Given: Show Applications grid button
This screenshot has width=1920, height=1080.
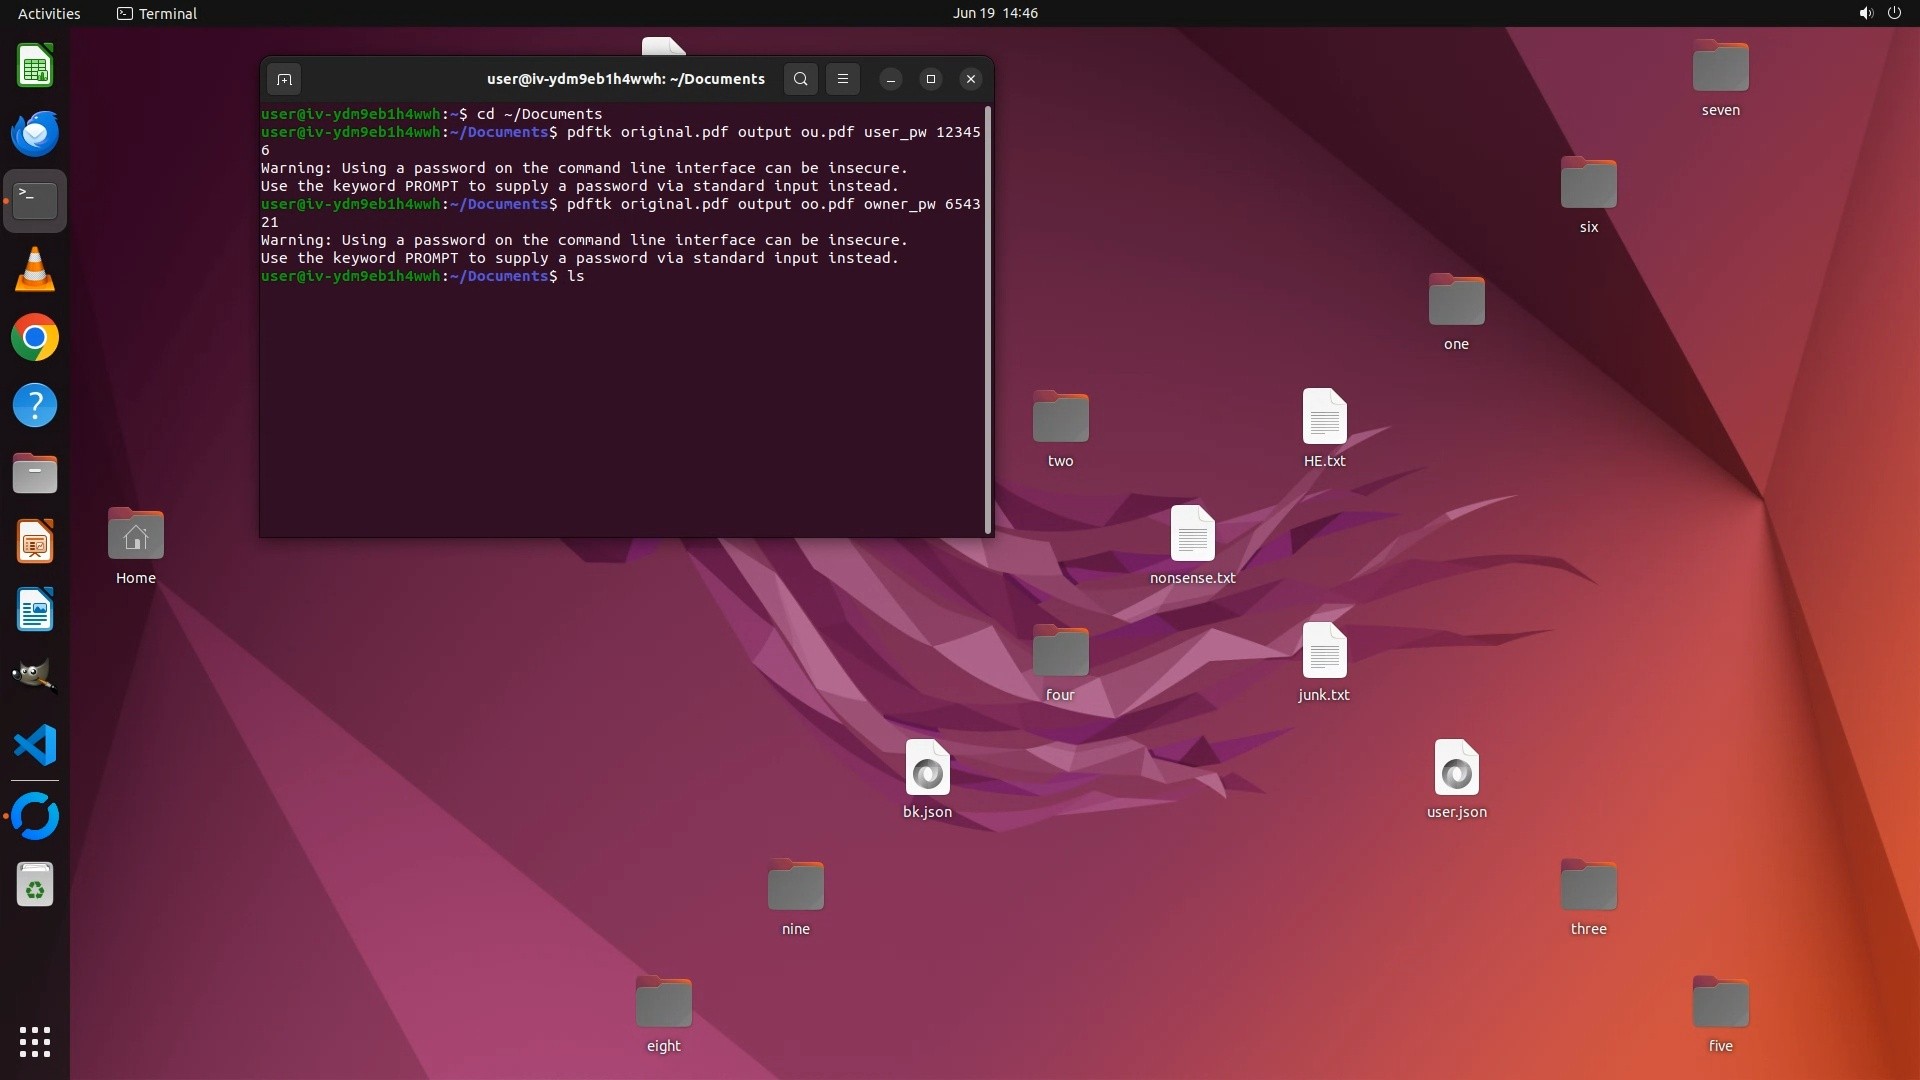Looking at the screenshot, I should point(35,1042).
